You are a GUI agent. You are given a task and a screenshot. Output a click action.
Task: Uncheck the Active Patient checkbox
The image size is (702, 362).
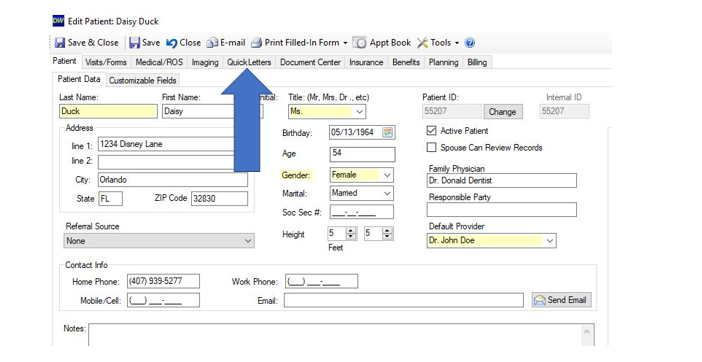coord(431,131)
